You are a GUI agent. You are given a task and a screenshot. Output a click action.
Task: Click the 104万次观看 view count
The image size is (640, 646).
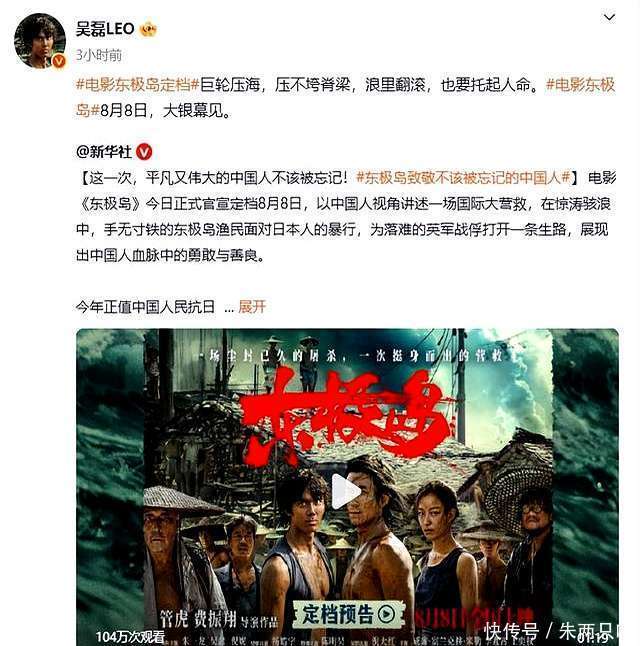(130, 637)
